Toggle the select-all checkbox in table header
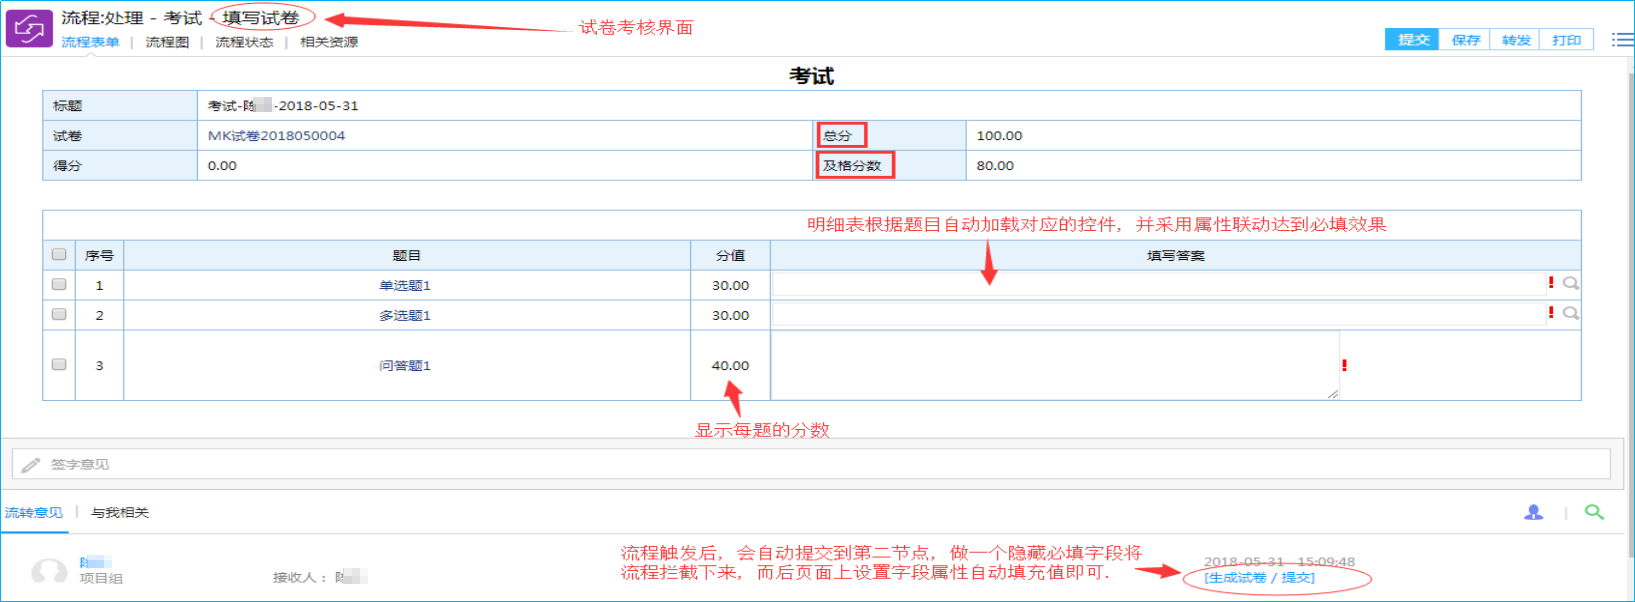The width and height of the screenshot is (1635, 602). 59,255
